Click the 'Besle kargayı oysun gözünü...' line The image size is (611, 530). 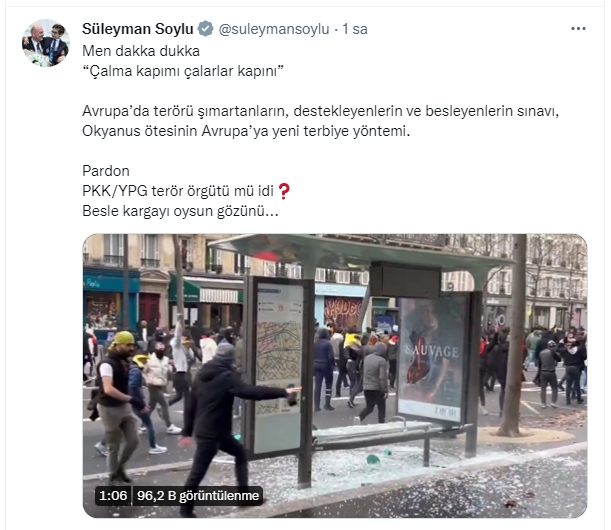pos(180,211)
